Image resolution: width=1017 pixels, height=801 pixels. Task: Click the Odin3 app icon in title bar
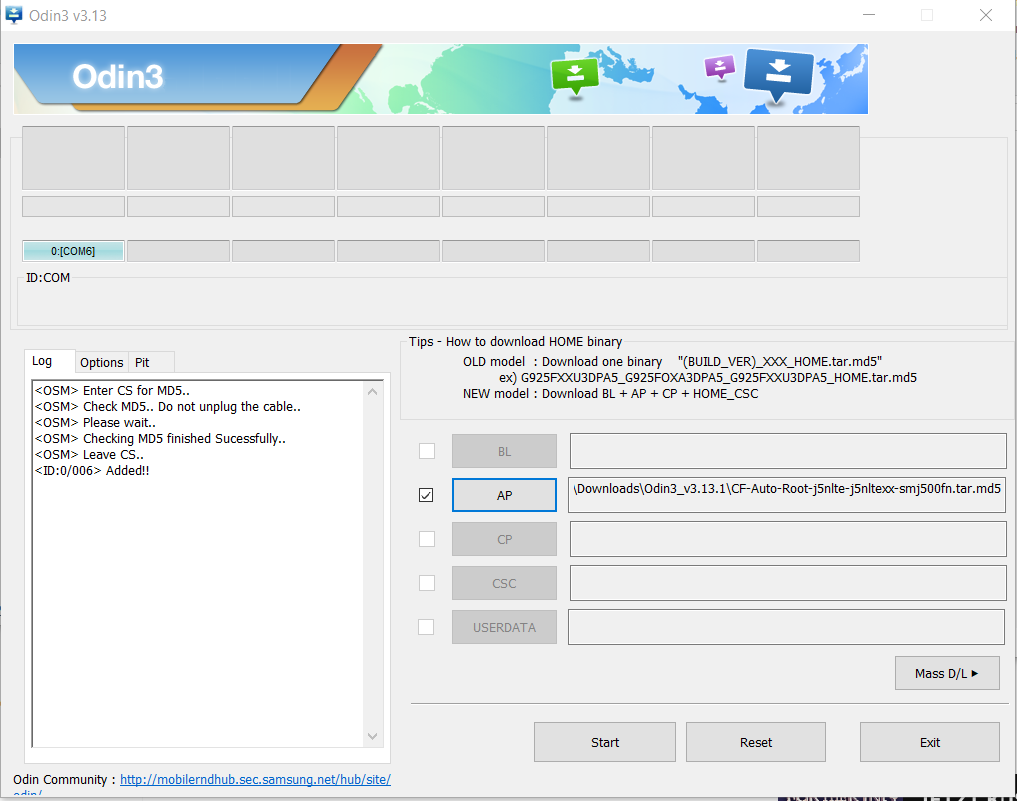[x=14, y=14]
